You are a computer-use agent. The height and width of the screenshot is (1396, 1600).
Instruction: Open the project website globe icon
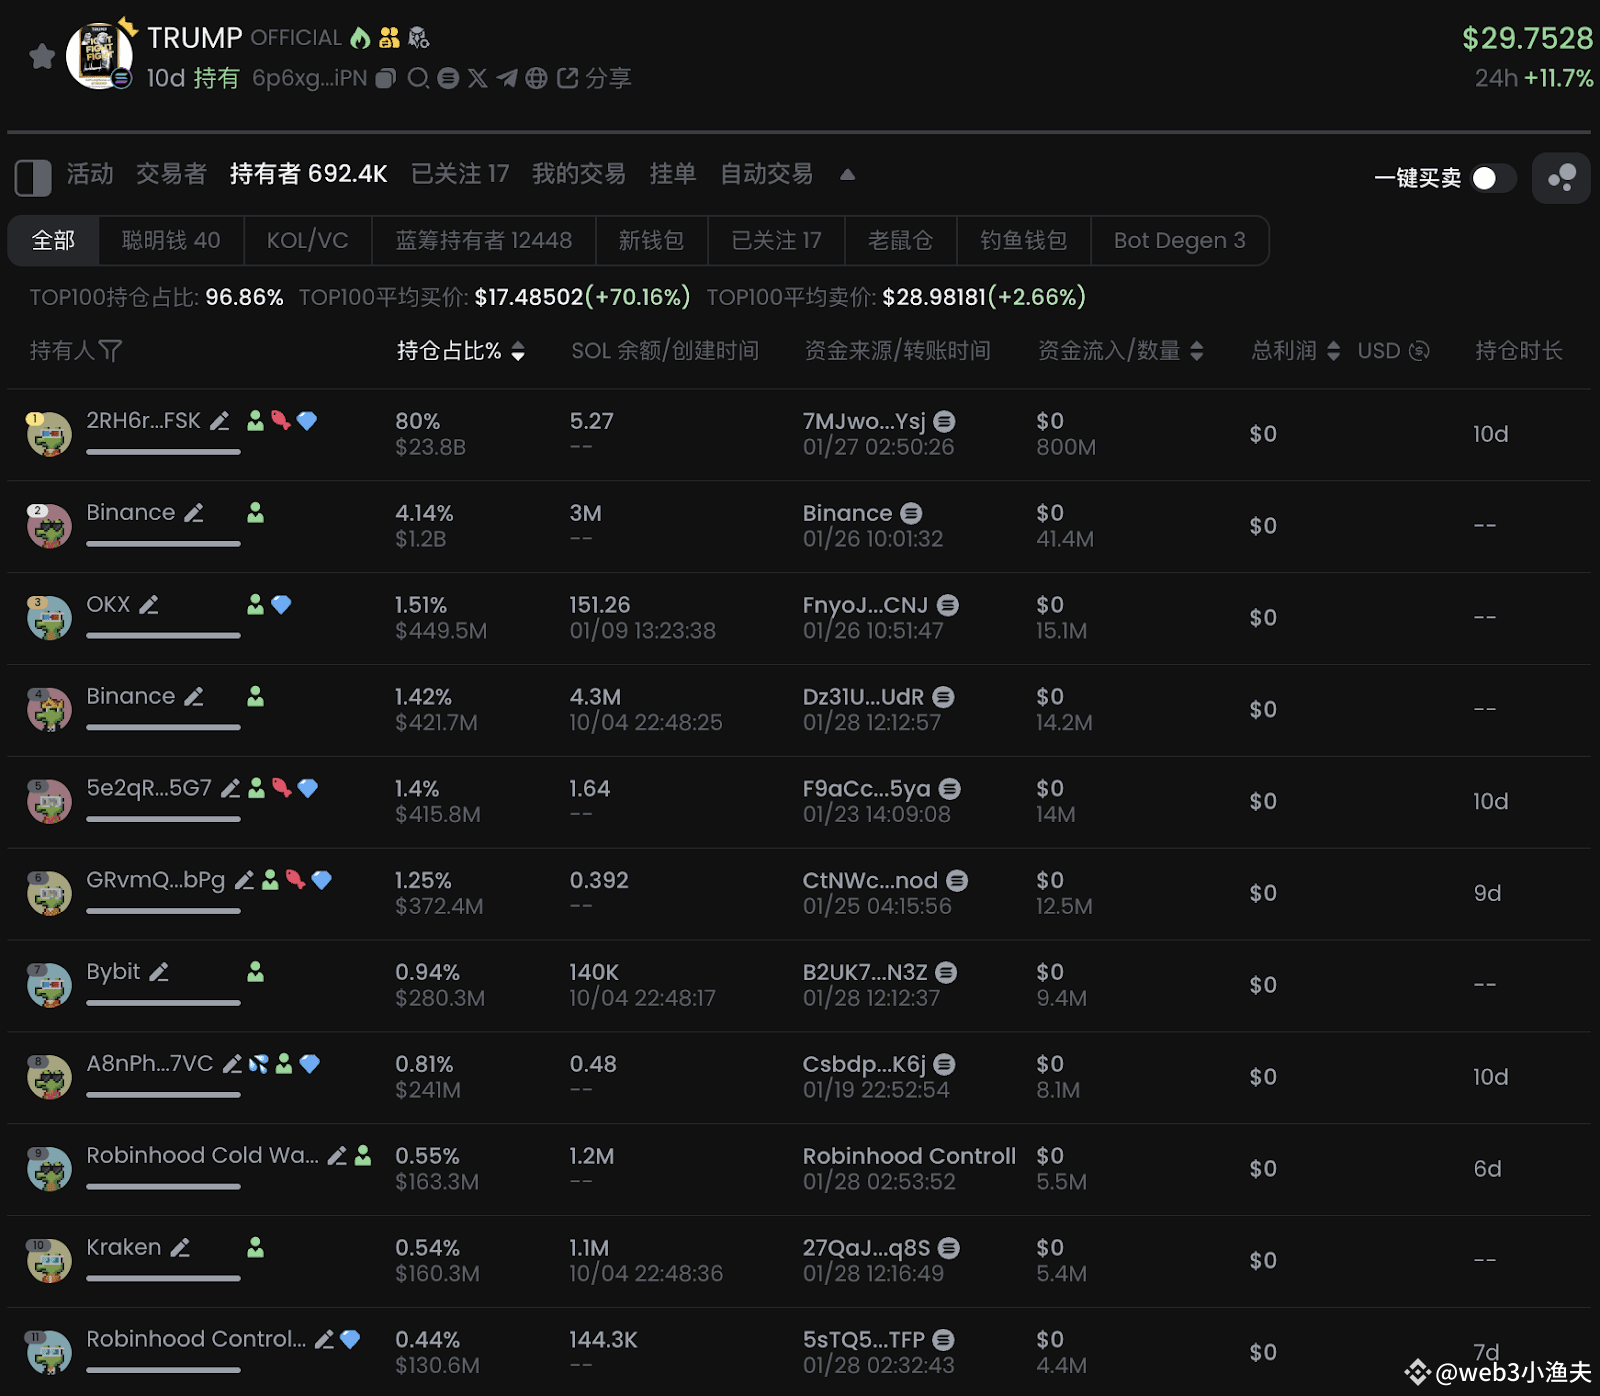click(537, 78)
